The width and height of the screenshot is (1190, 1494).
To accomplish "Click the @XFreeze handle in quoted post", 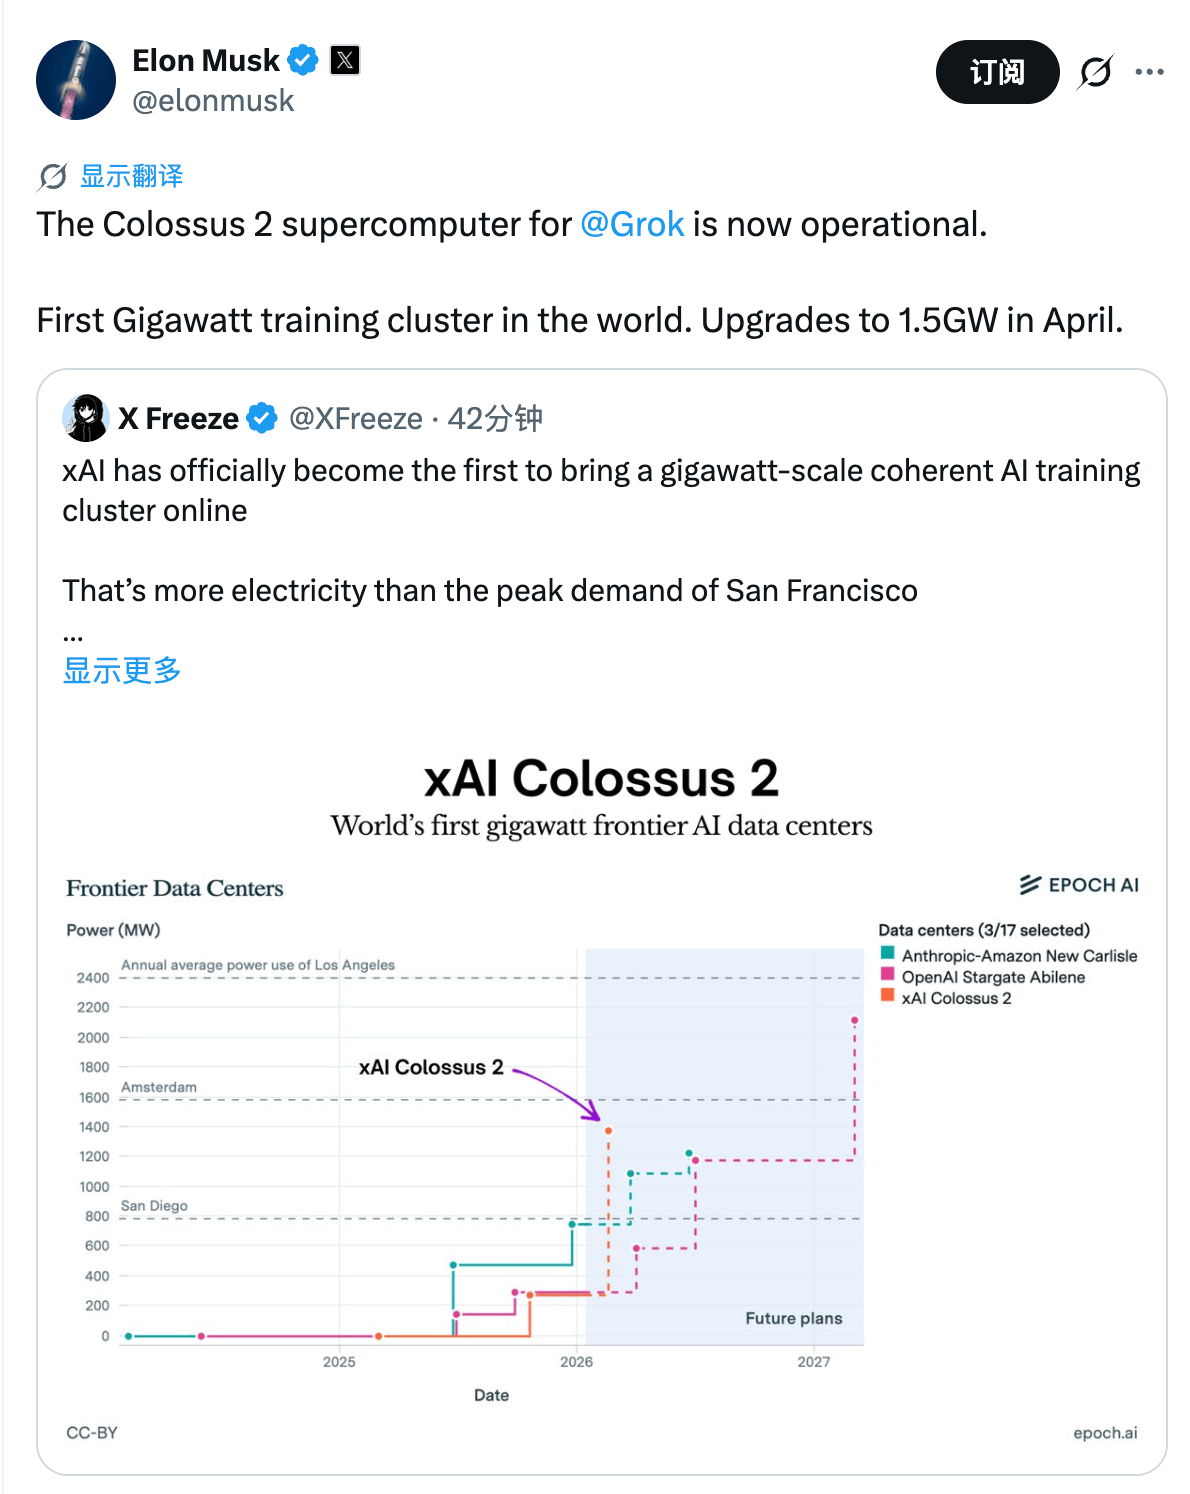I will 355,418.
